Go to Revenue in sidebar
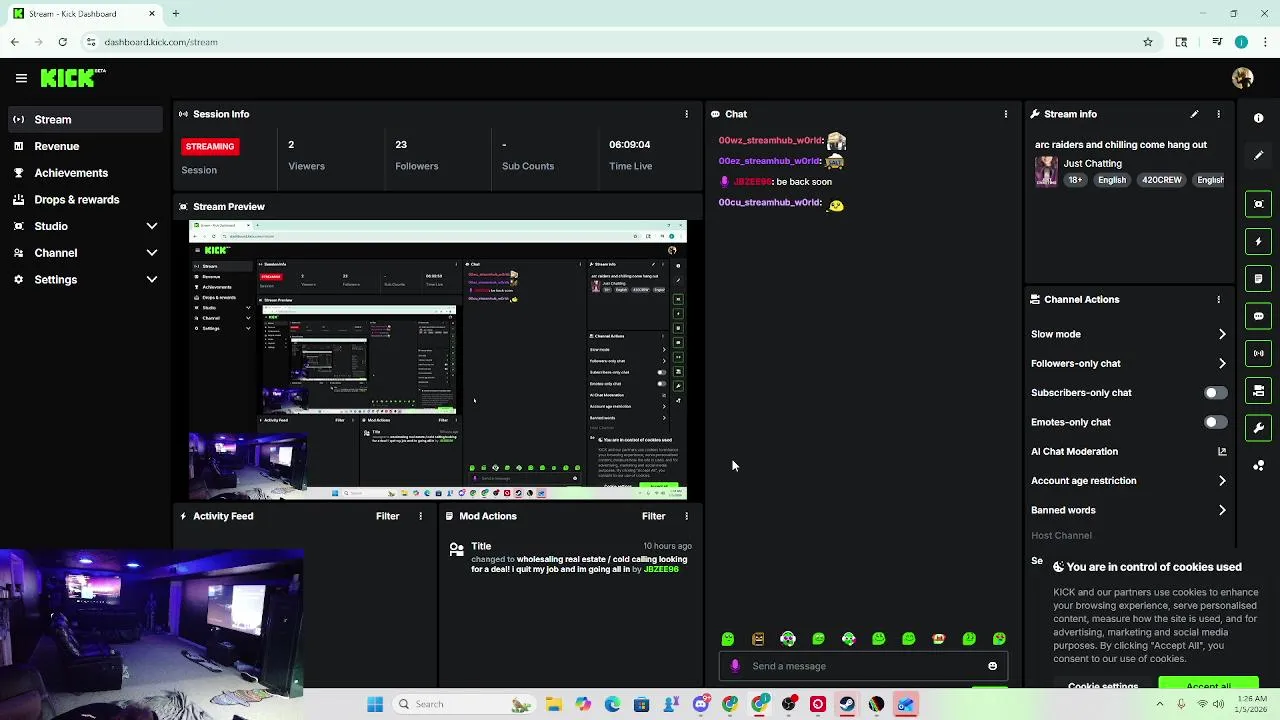The width and height of the screenshot is (1280, 720). pyautogui.click(x=85, y=146)
